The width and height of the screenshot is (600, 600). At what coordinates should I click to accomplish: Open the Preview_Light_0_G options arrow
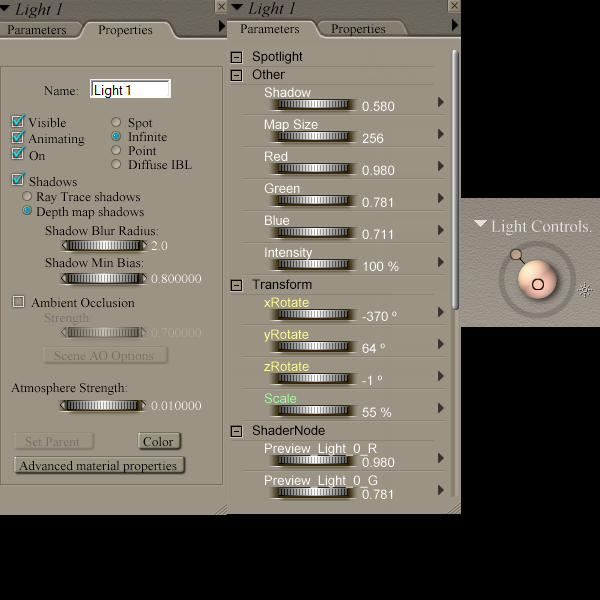pyautogui.click(x=441, y=490)
